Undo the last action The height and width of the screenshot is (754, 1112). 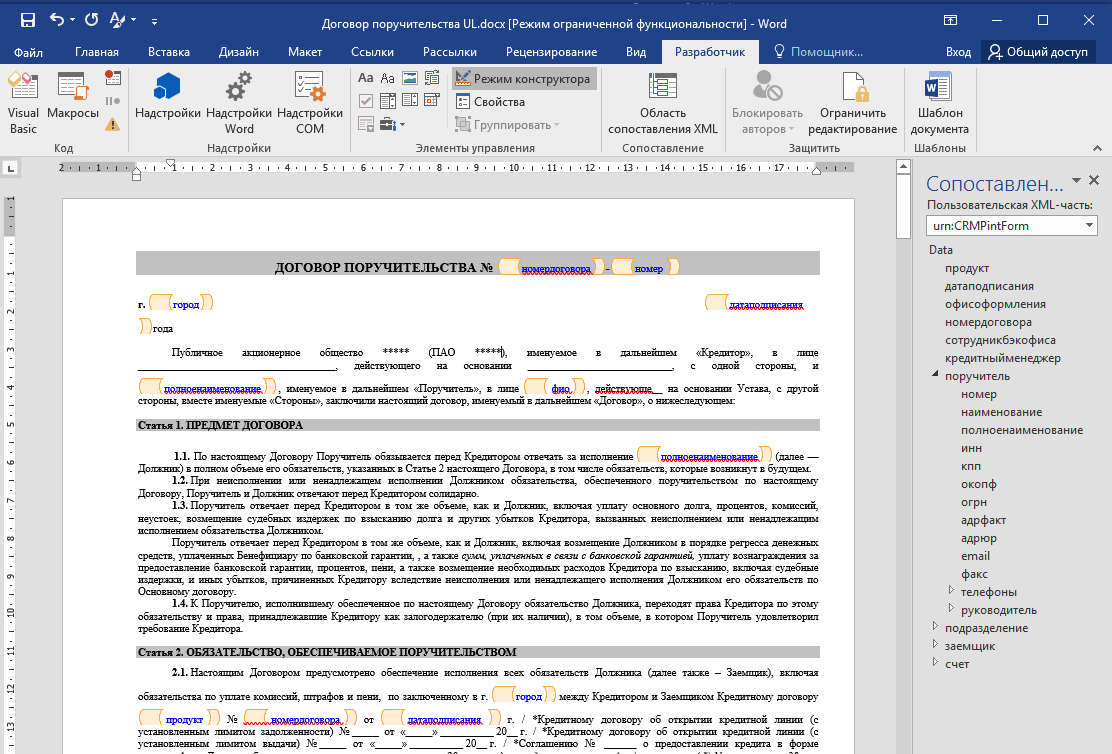pos(57,21)
